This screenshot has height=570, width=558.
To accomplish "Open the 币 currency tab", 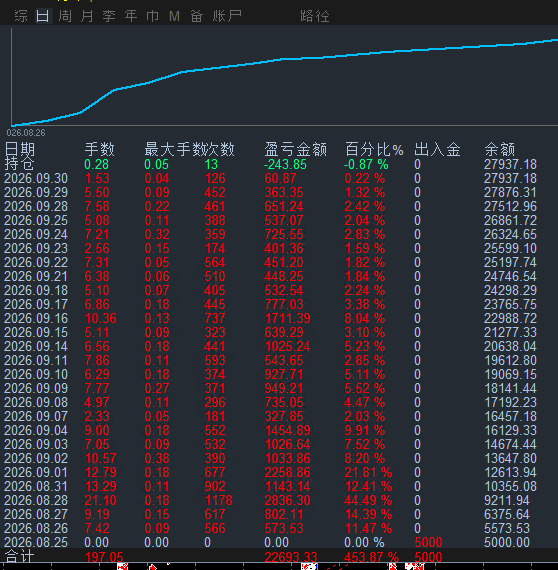I will pos(152,16).
